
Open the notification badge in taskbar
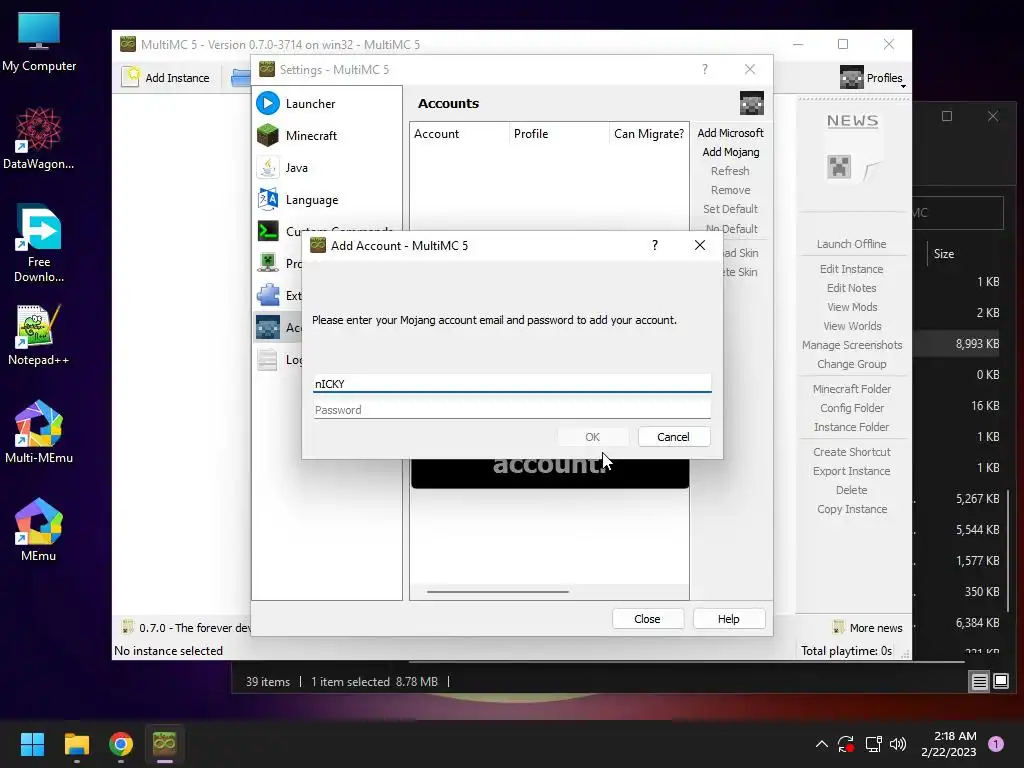995,744
